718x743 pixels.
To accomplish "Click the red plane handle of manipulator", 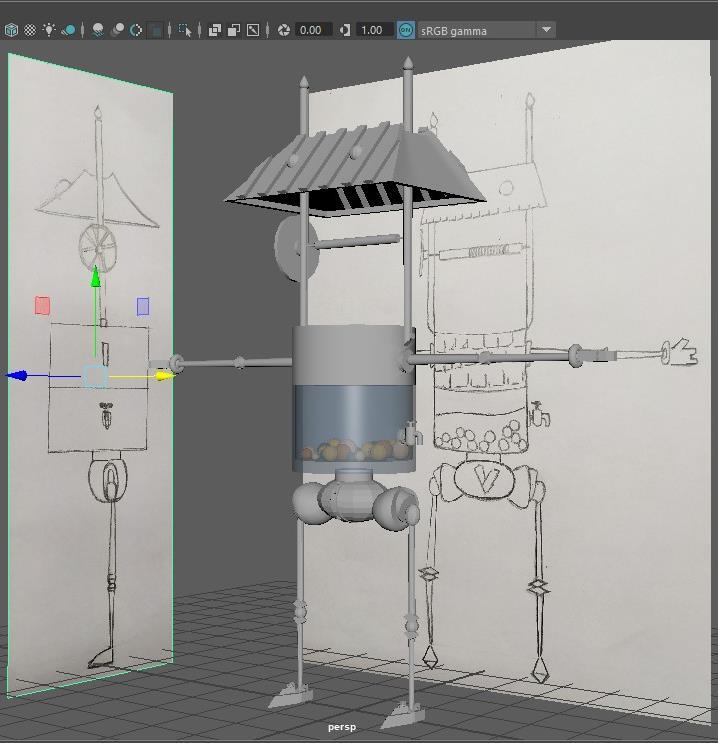I will pyautogui.click(x=42, y=306).
